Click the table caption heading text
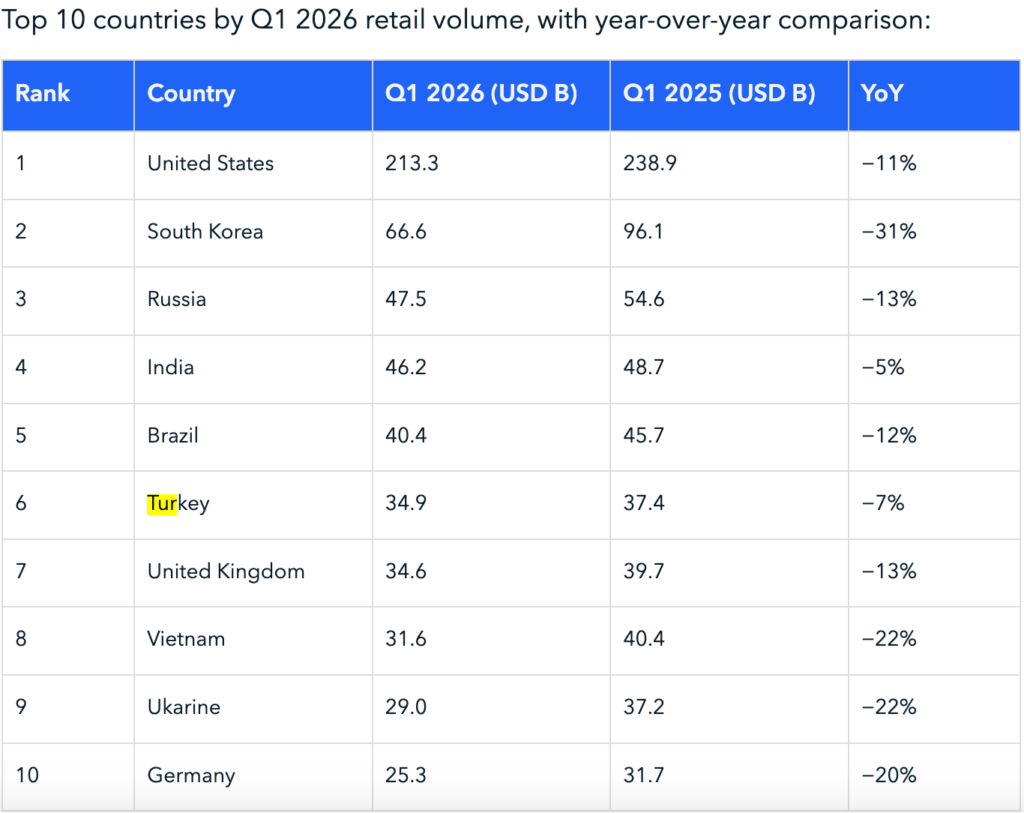1024x813 pixels. [466, 20]
